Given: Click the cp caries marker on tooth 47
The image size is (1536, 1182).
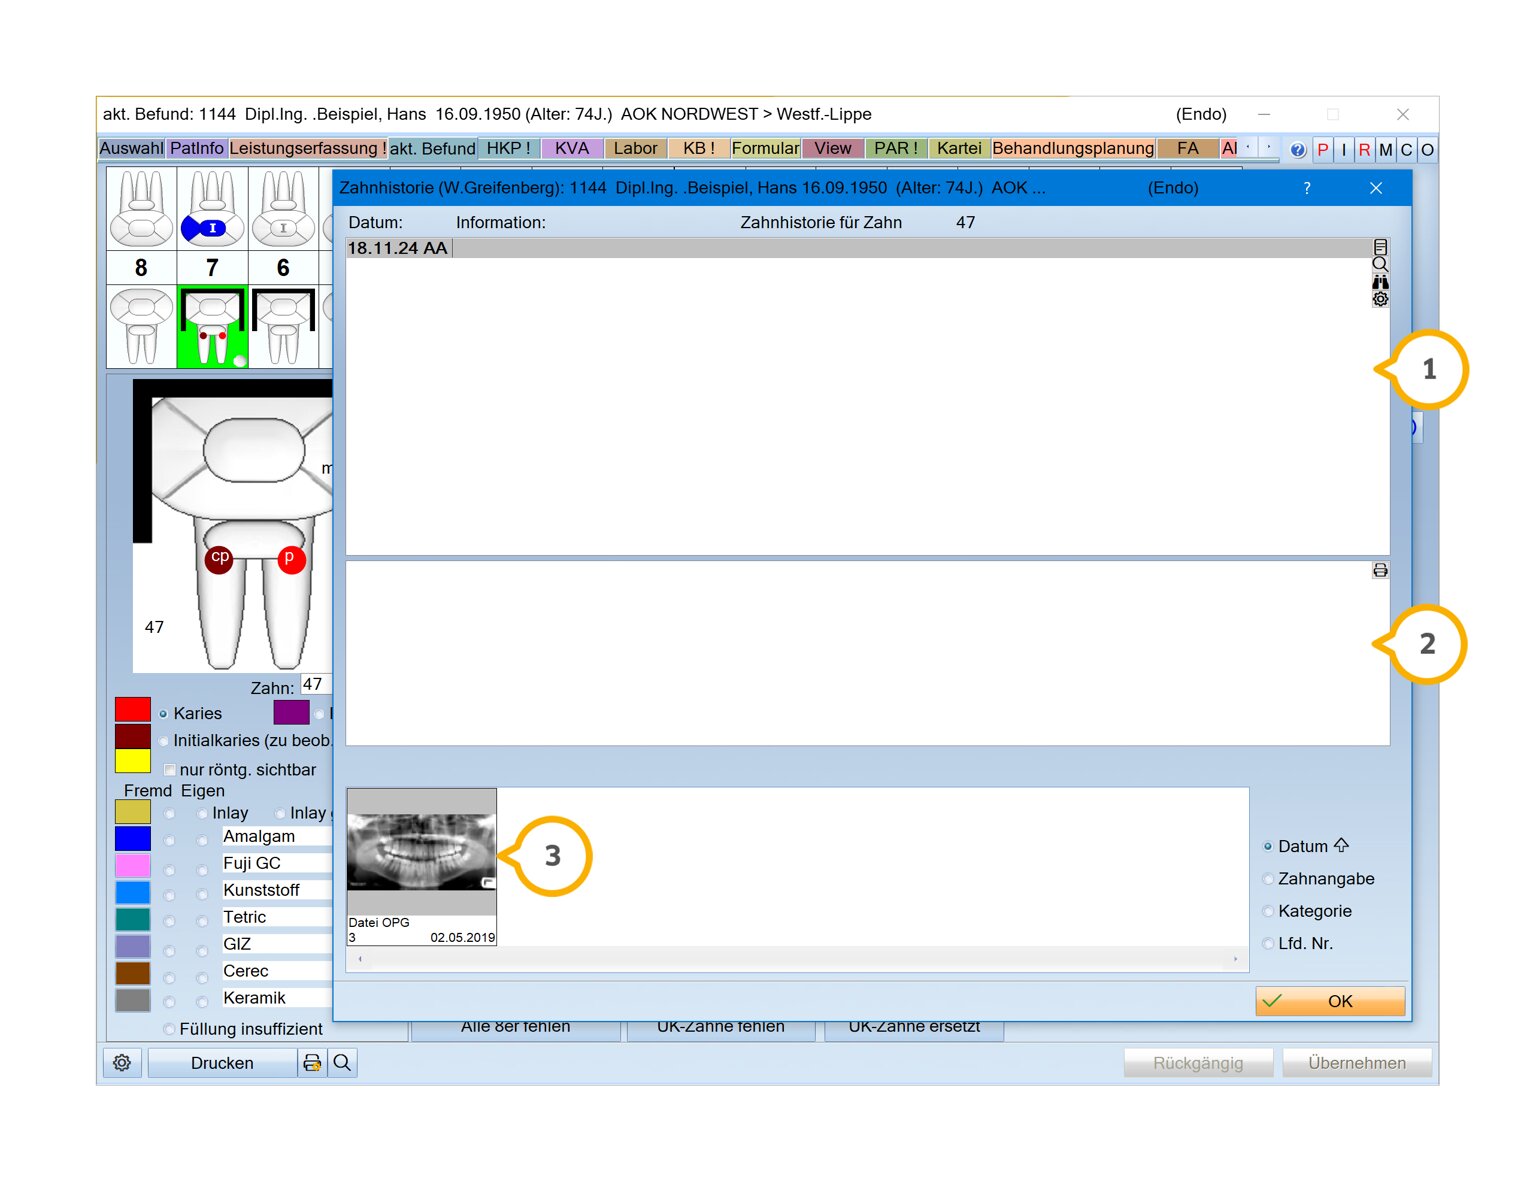Looking at the screenshot, I should pyautogui.click(x=219, y=559).
